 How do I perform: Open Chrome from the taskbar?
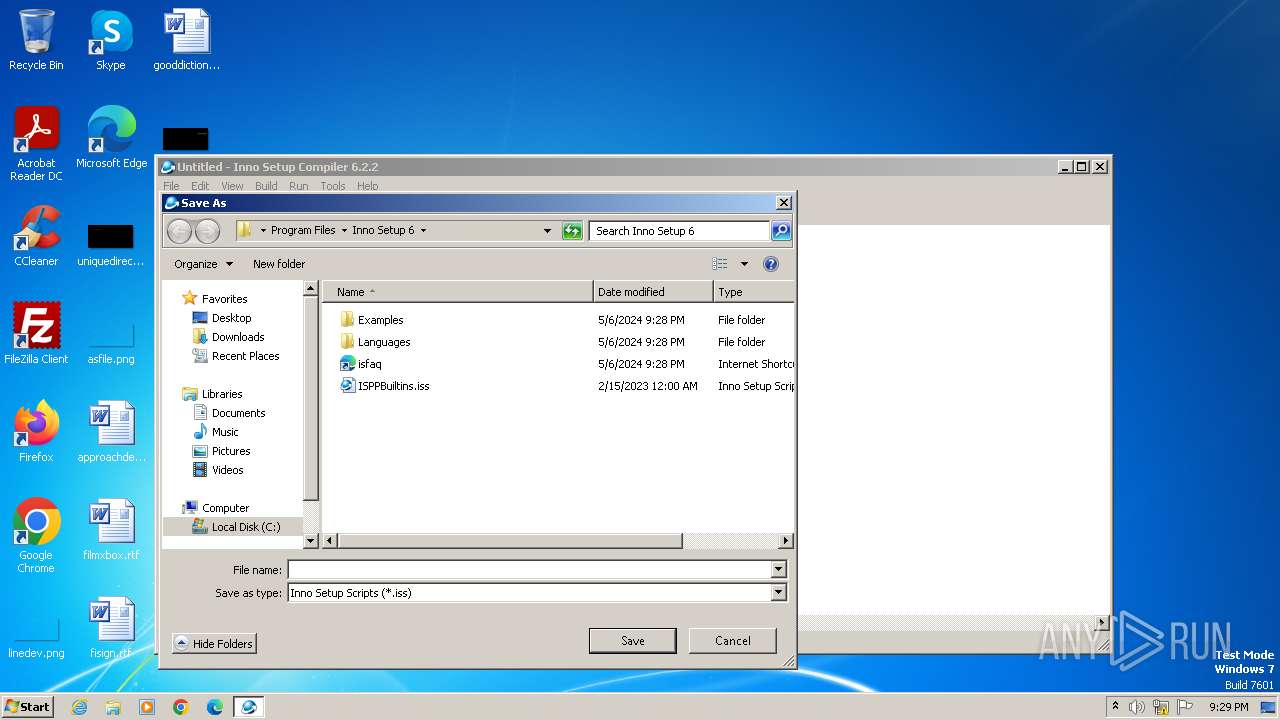181,707
